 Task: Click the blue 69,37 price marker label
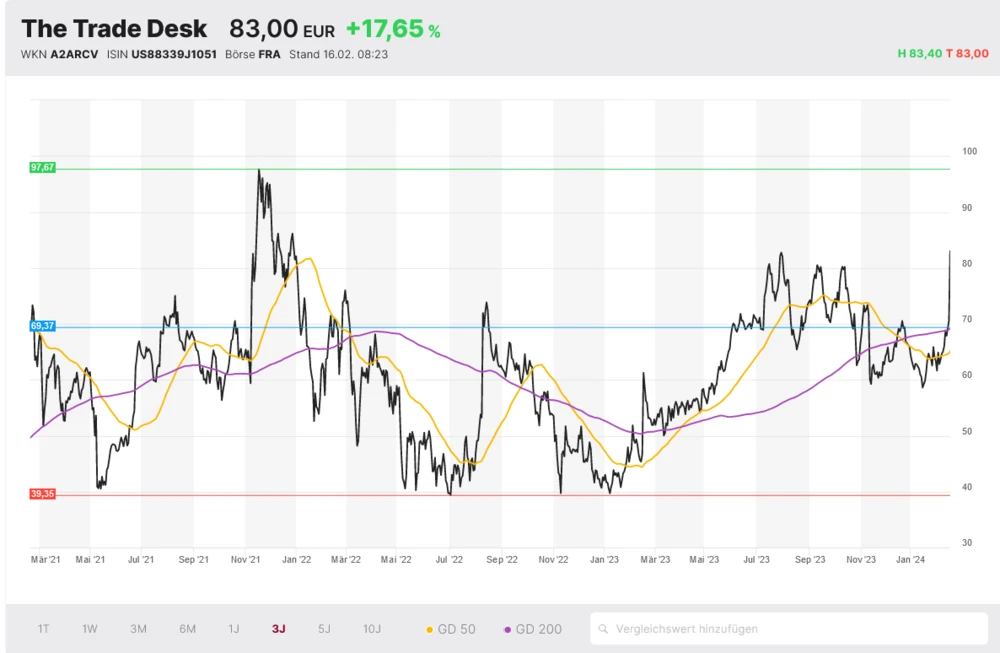point(42,326)
